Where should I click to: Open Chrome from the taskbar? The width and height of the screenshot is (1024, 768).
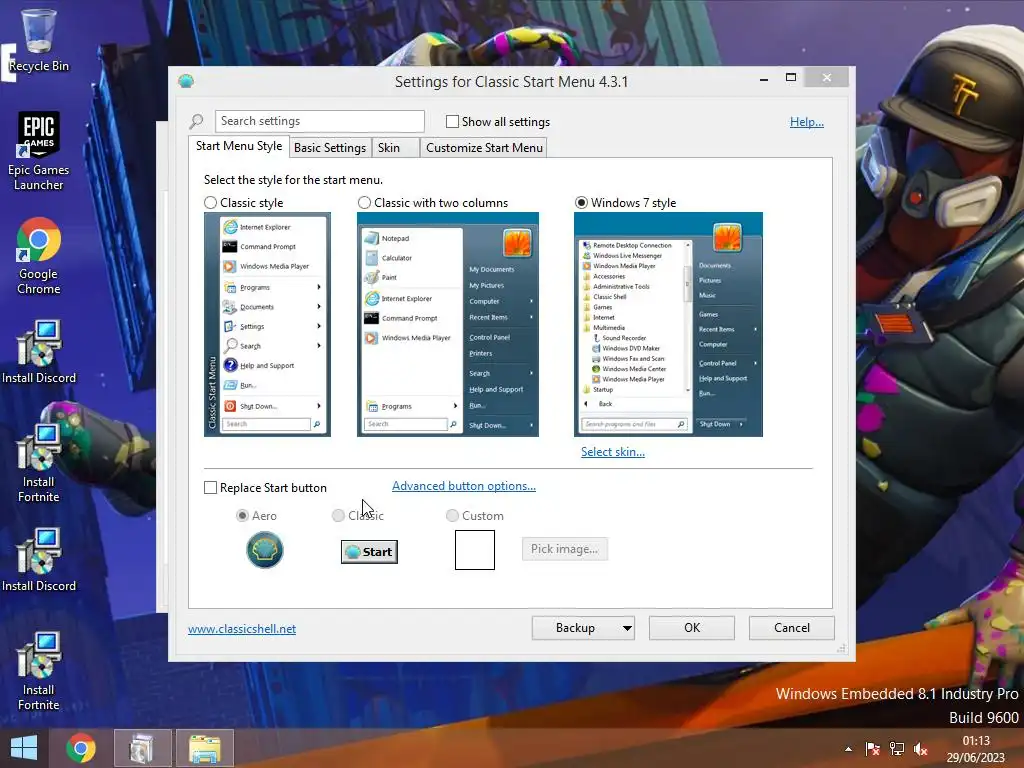coord(81,748)
